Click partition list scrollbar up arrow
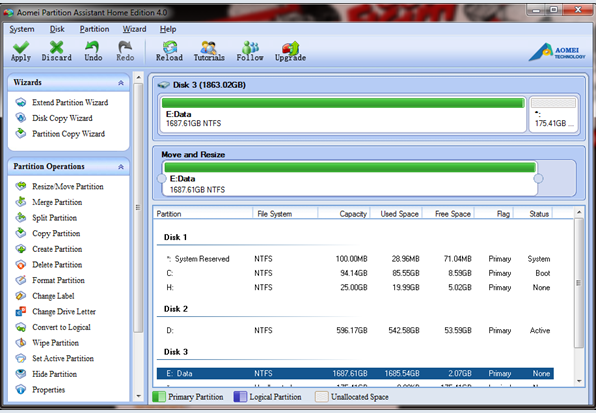This screenshot has height=413, width=596. pos(579,212)
